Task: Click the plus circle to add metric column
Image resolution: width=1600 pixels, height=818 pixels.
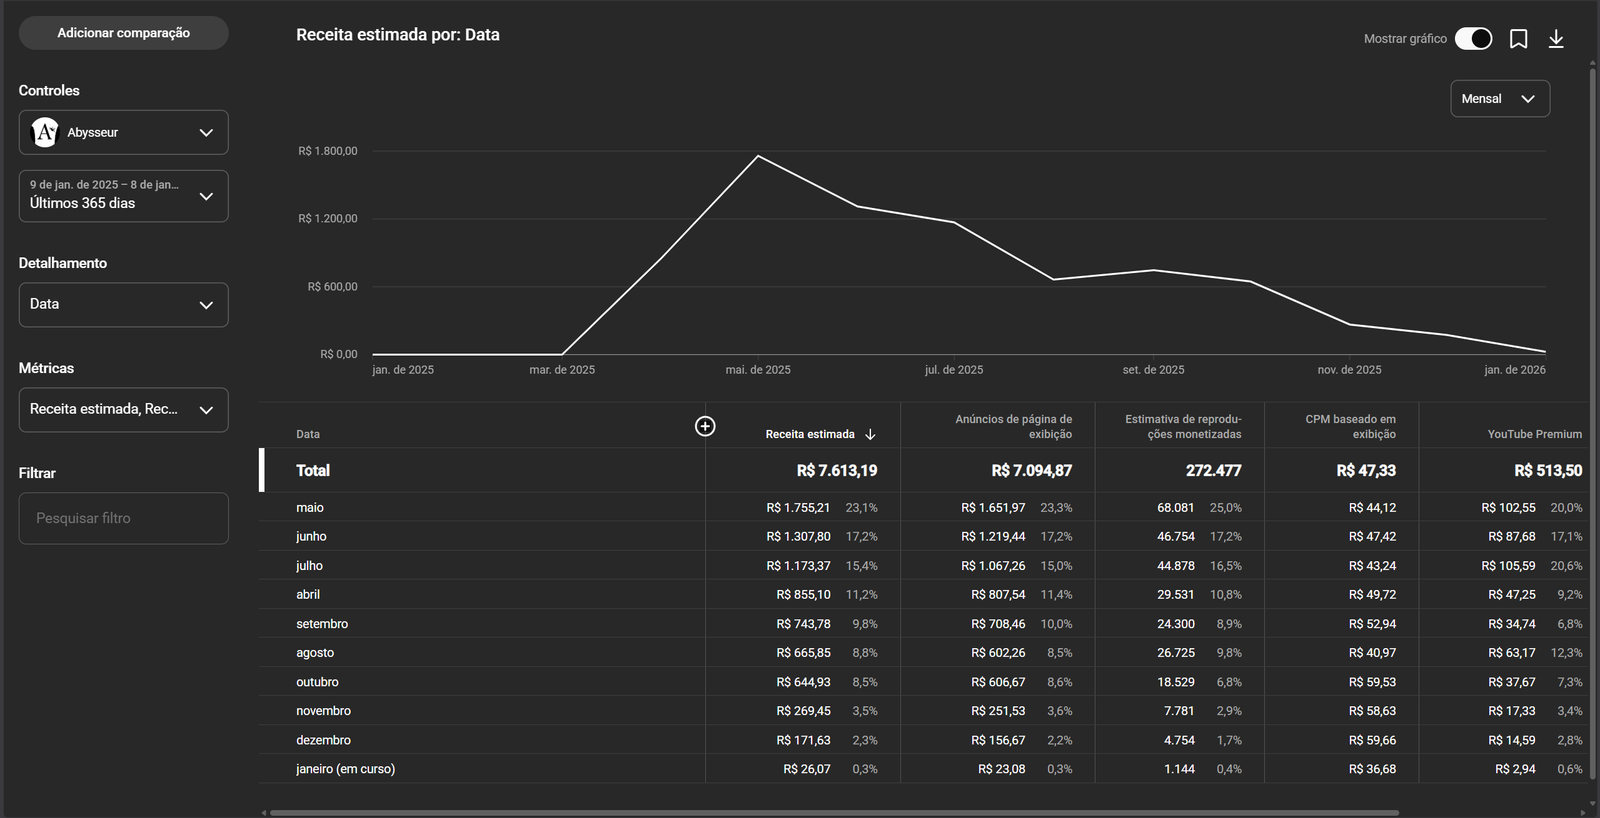Action: pyautogui.click(x=705, y=427)
